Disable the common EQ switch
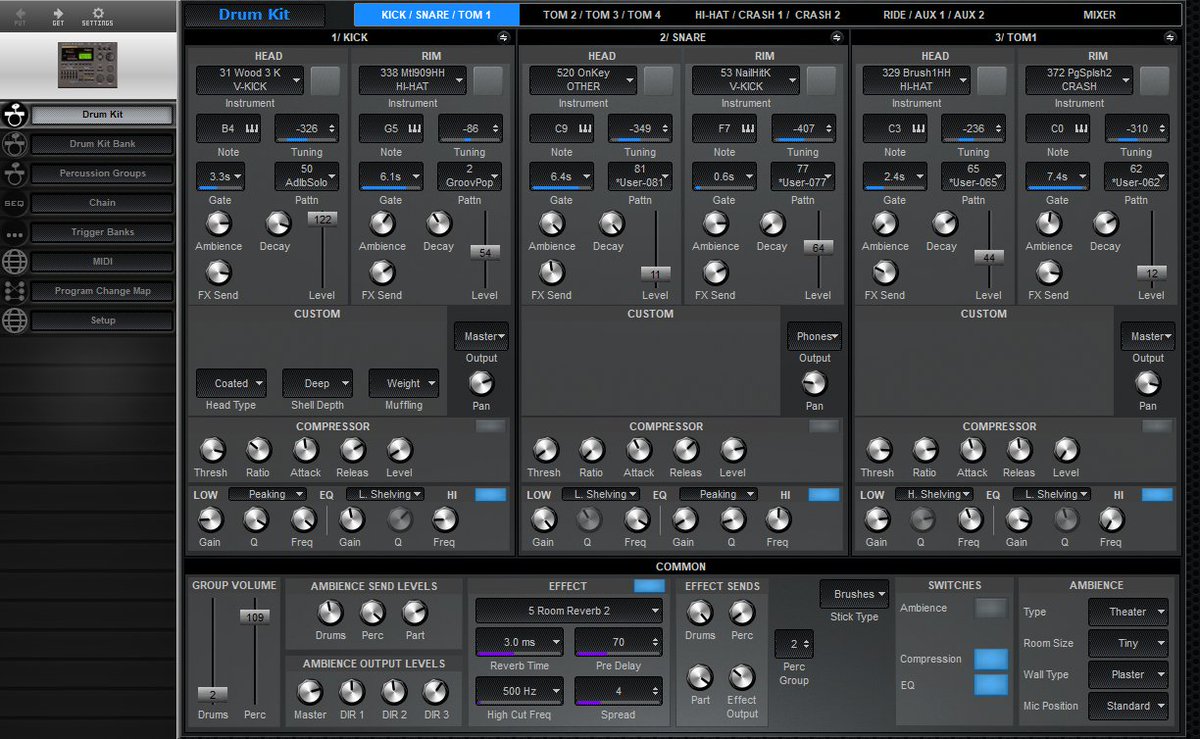 991,685
